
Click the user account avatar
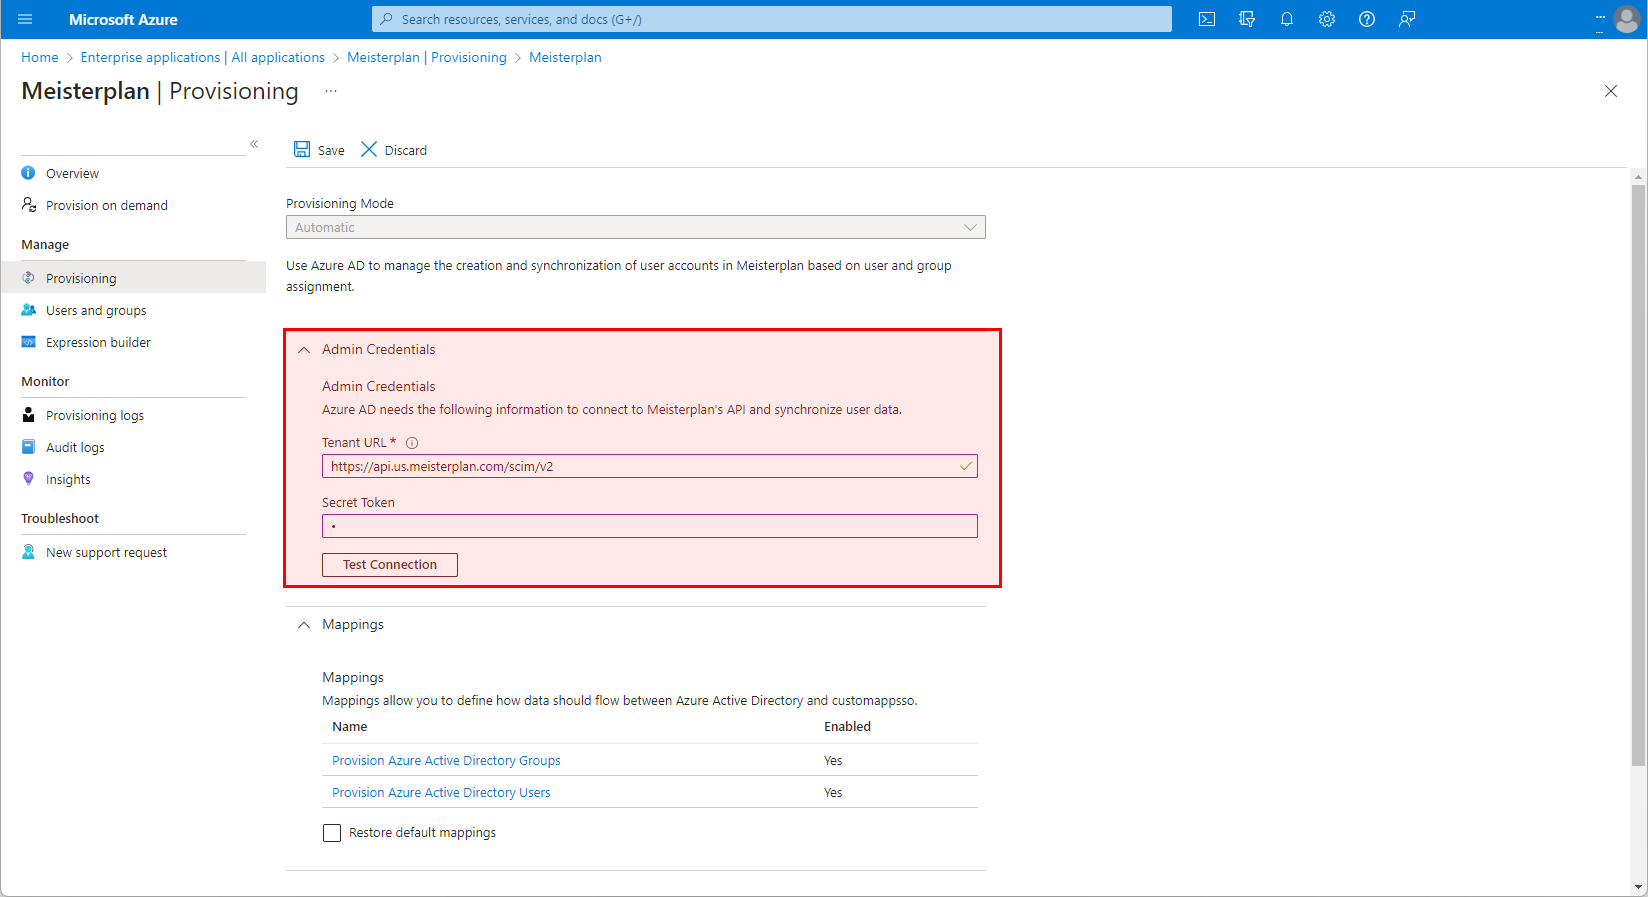tap(1627, 19)
